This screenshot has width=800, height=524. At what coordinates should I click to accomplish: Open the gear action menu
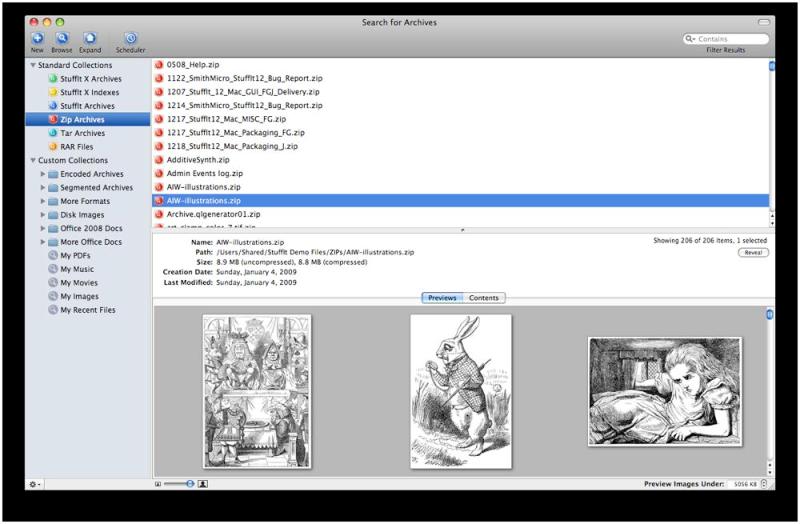point(35,484)
